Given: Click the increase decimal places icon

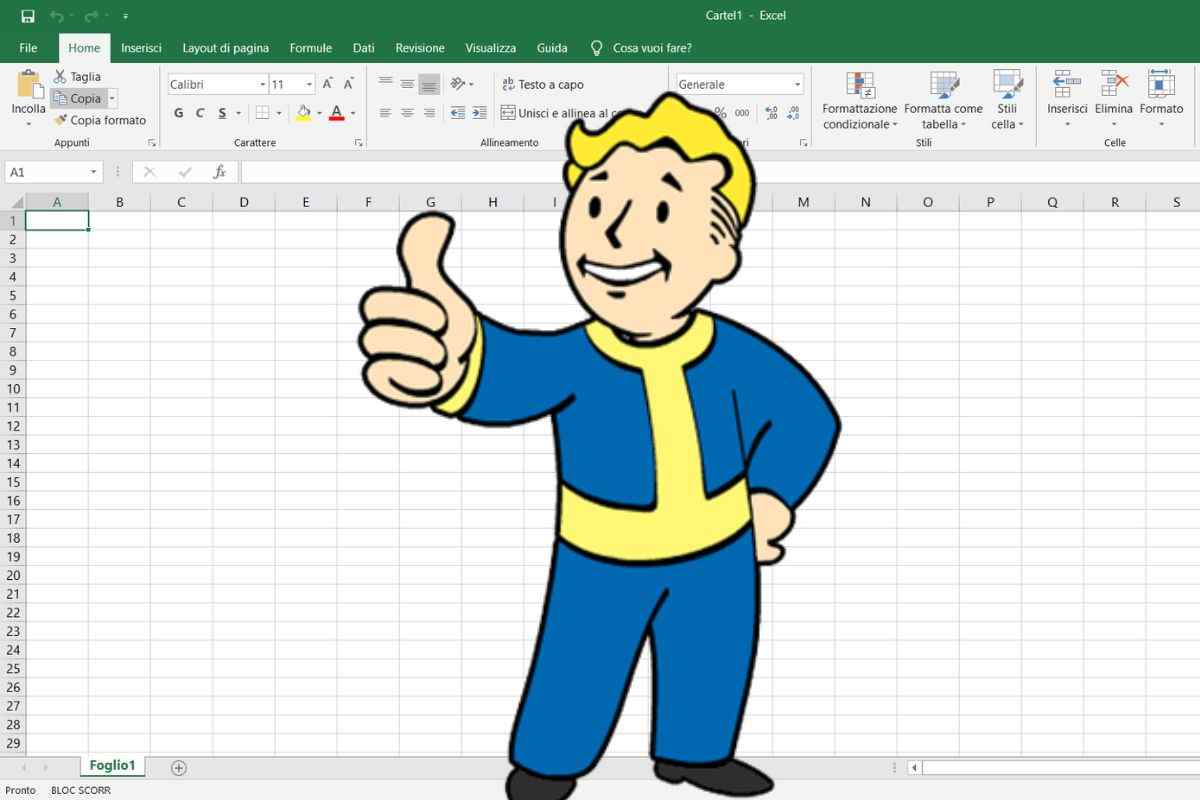Looking at the screenshot, I should pyautogui.click(x=771, y=113).
